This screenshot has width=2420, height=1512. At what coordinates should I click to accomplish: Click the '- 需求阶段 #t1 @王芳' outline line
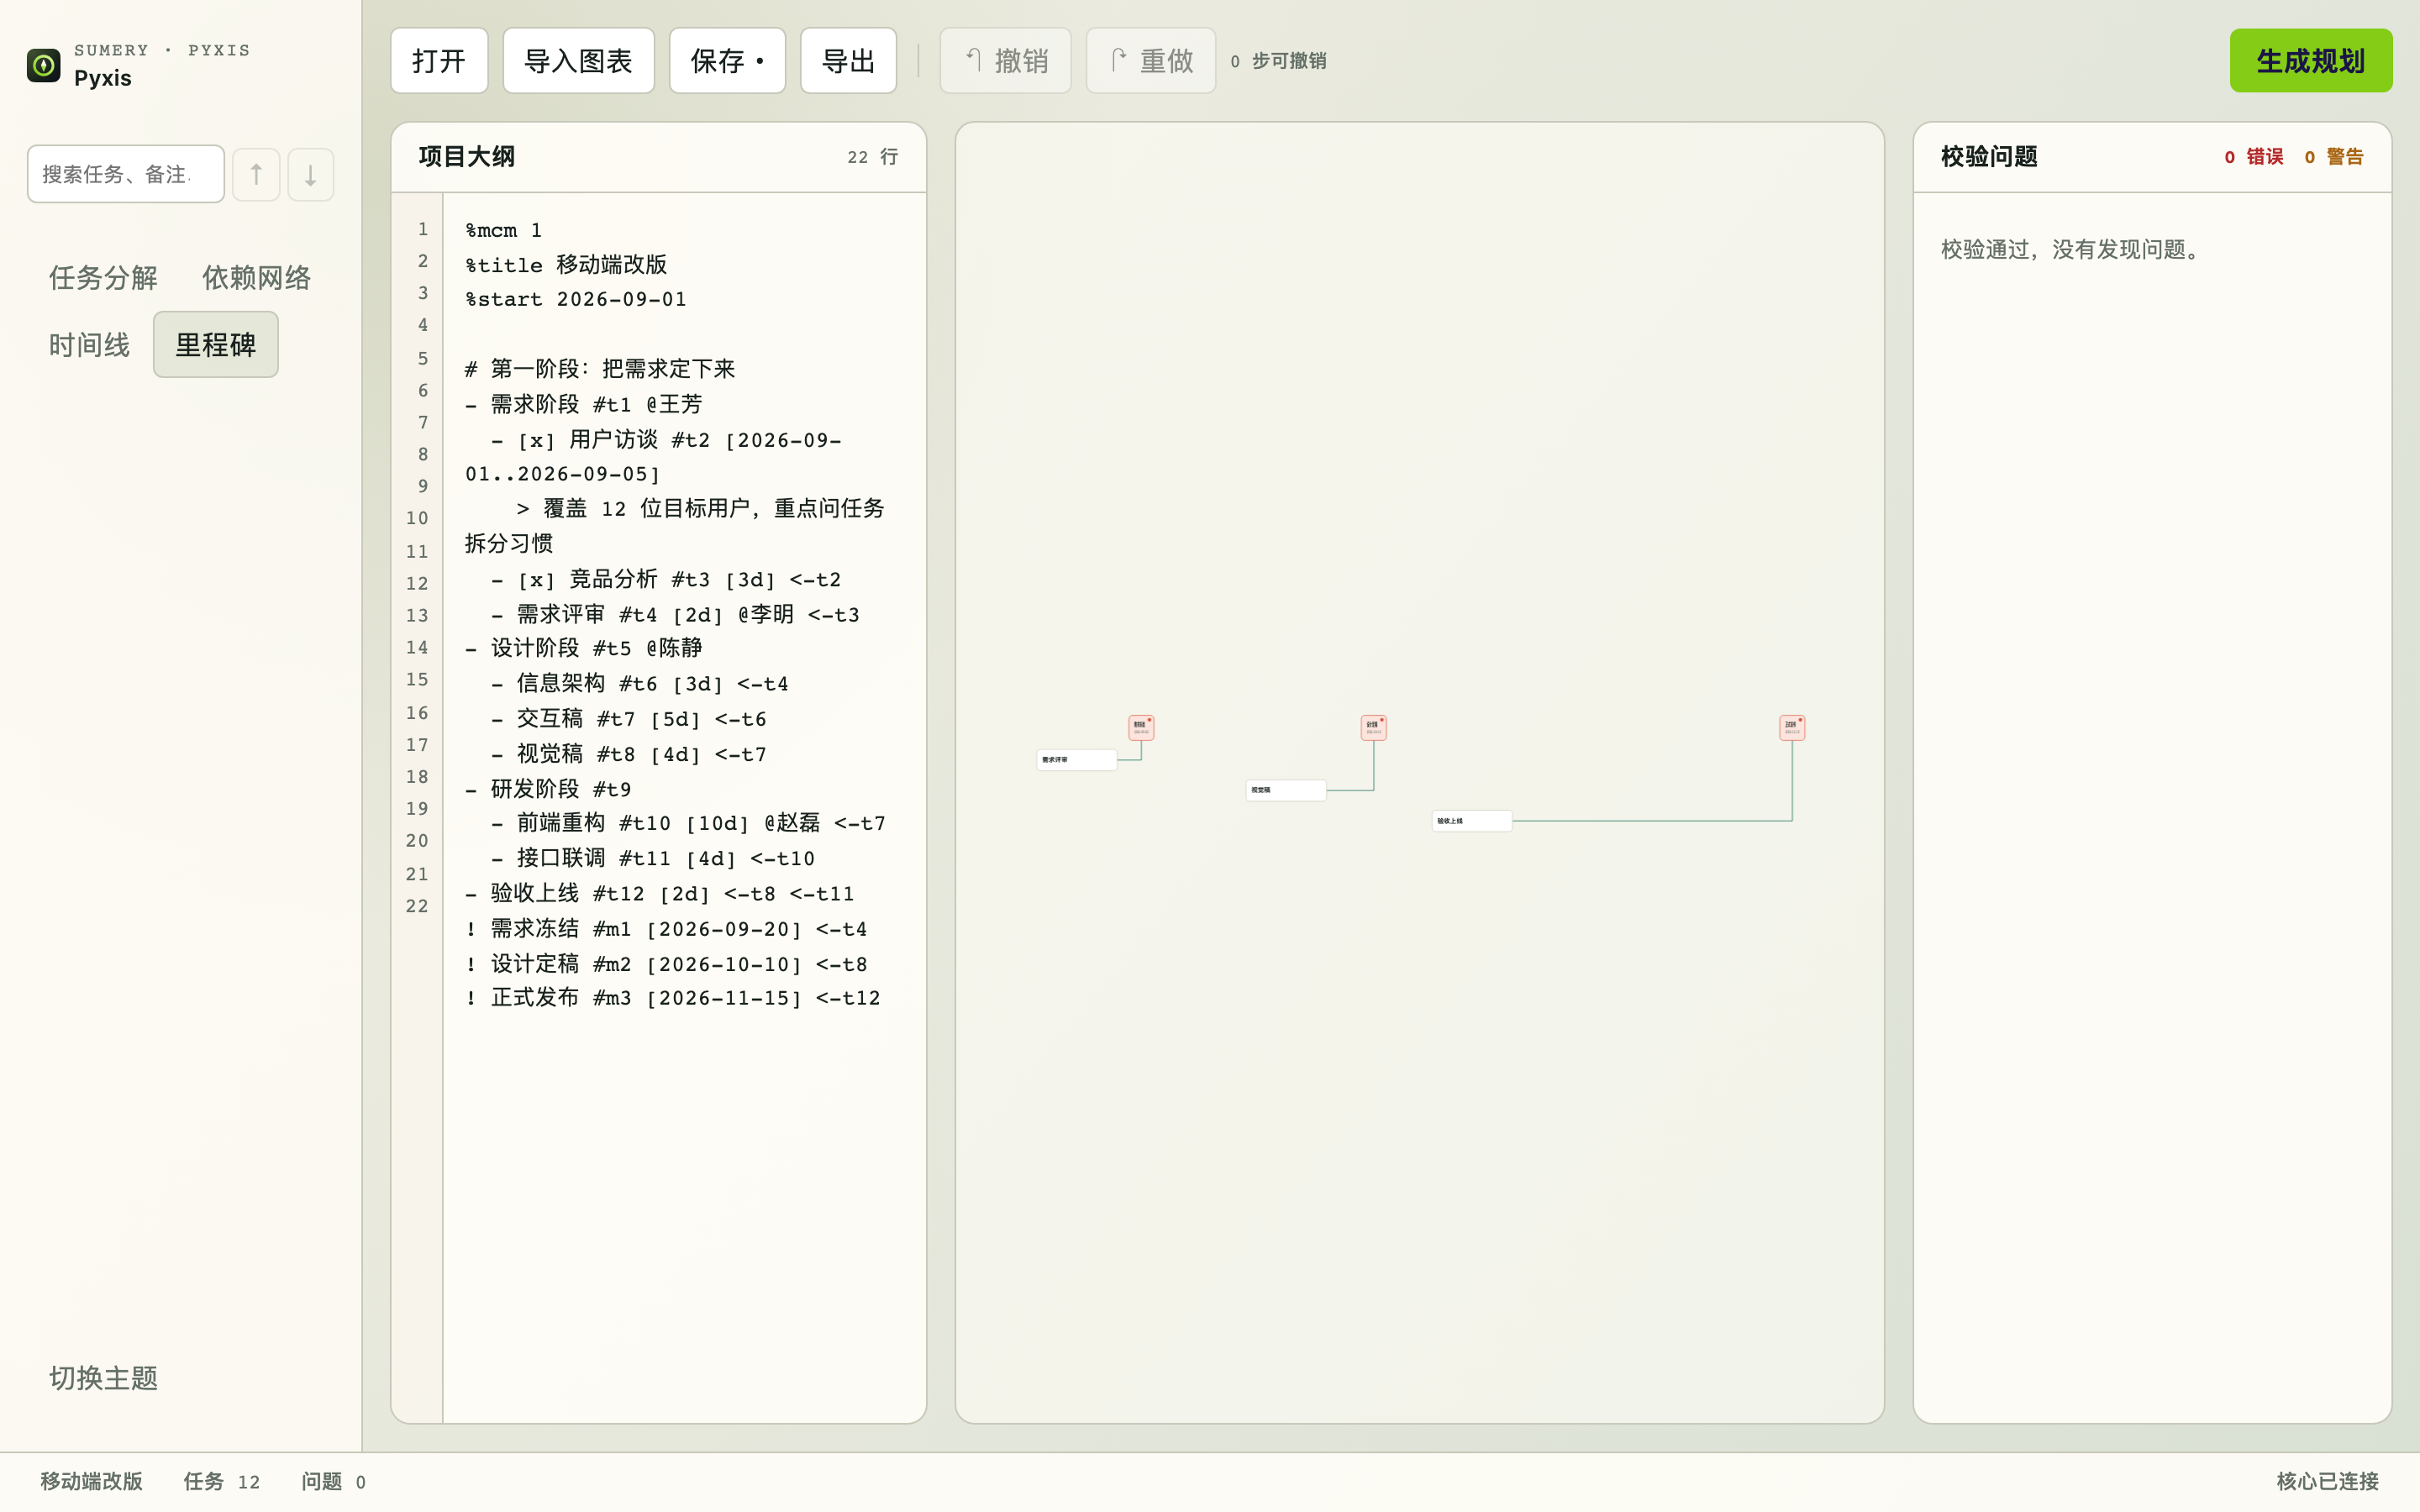pyautogui.click(x=584, y=404)
